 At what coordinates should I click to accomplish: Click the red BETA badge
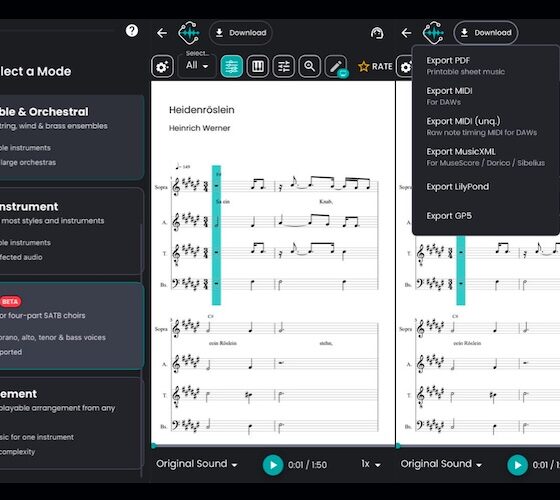[x=10, y=302]
